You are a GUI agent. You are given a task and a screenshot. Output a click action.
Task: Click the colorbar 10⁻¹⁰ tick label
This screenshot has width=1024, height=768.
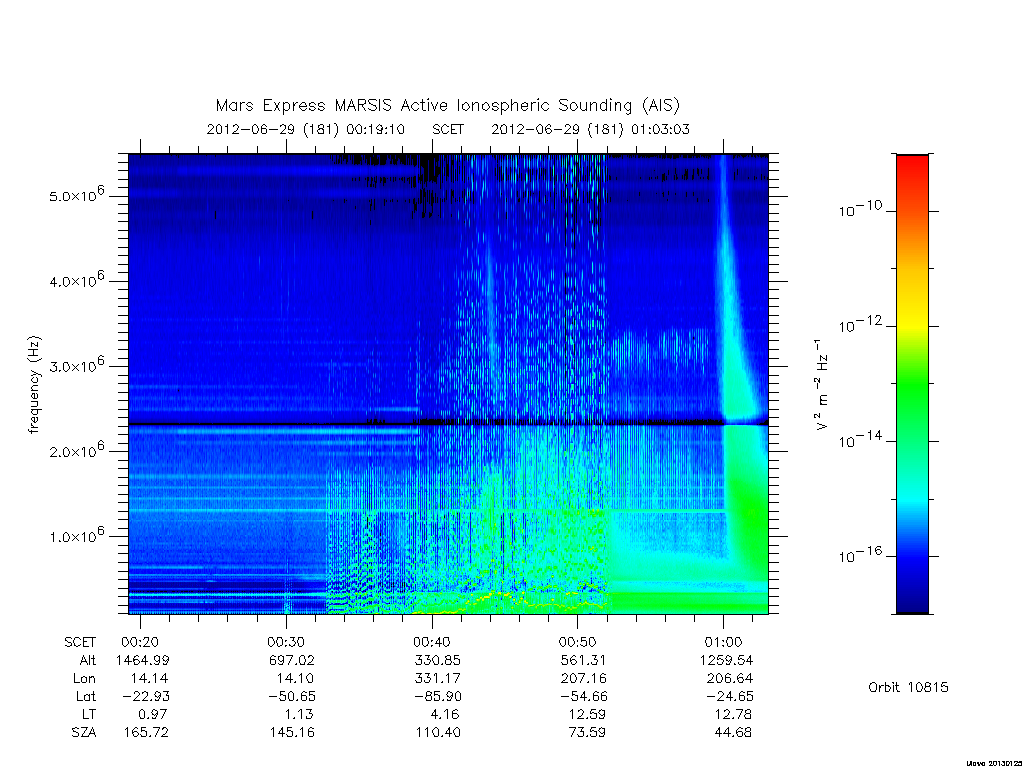coord(860,210)
